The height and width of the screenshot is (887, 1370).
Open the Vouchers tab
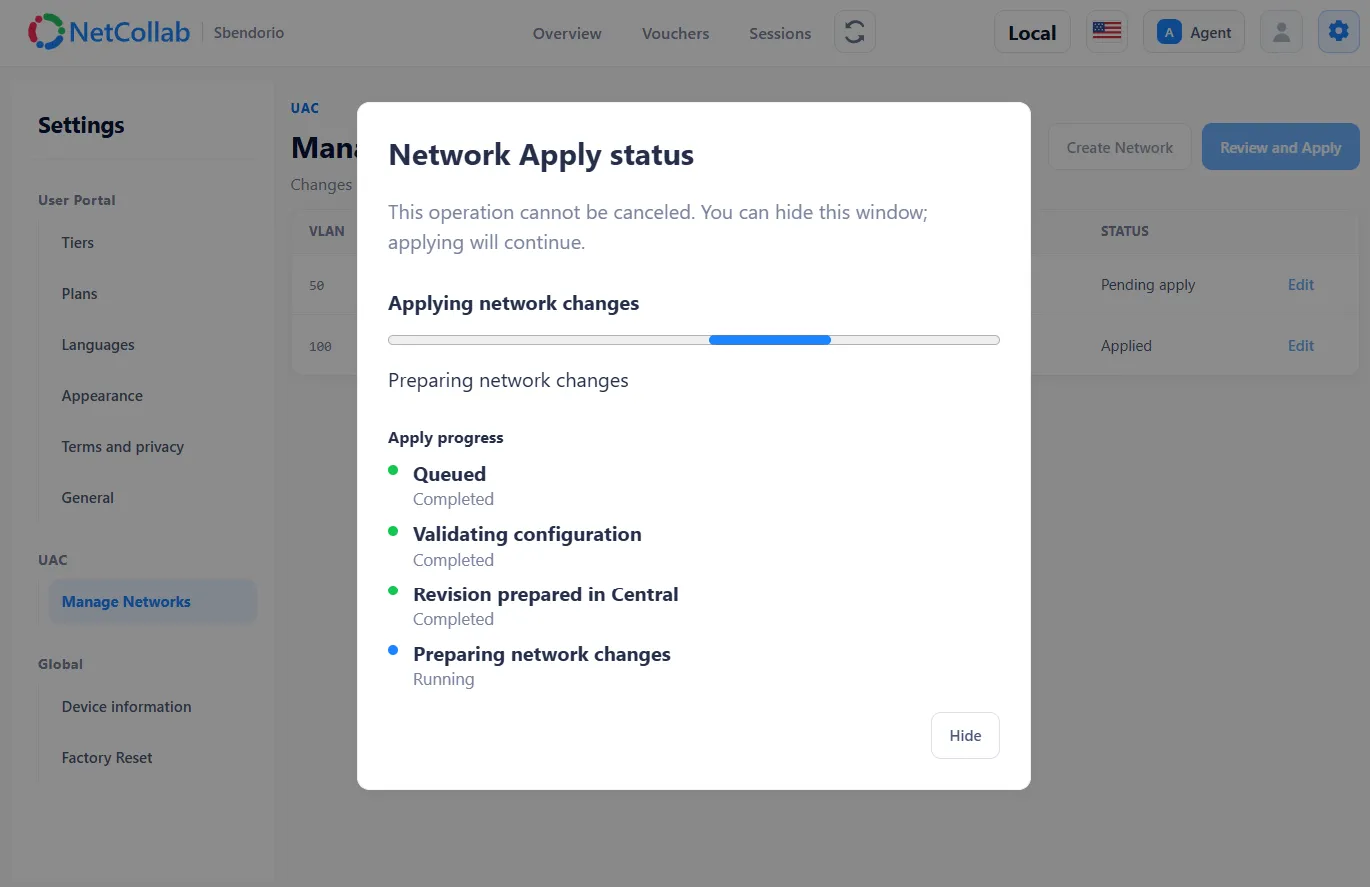point(675,33)
